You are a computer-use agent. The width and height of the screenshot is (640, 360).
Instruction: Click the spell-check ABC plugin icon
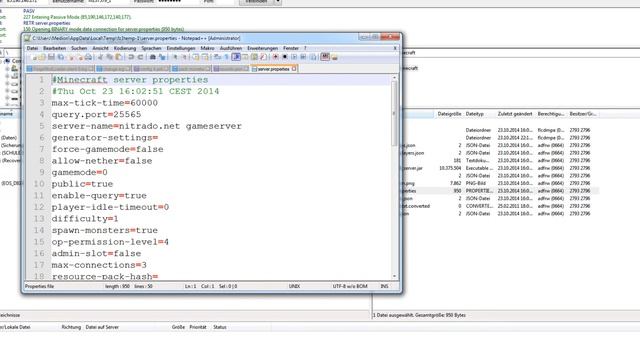(x=325, y=57)
